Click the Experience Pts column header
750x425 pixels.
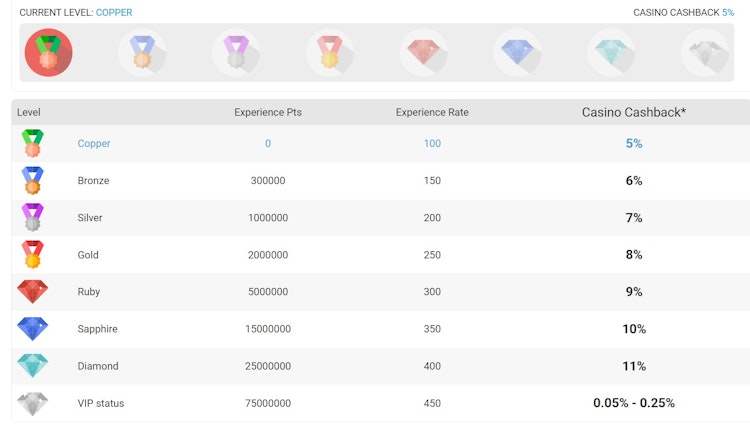(268, 112)
